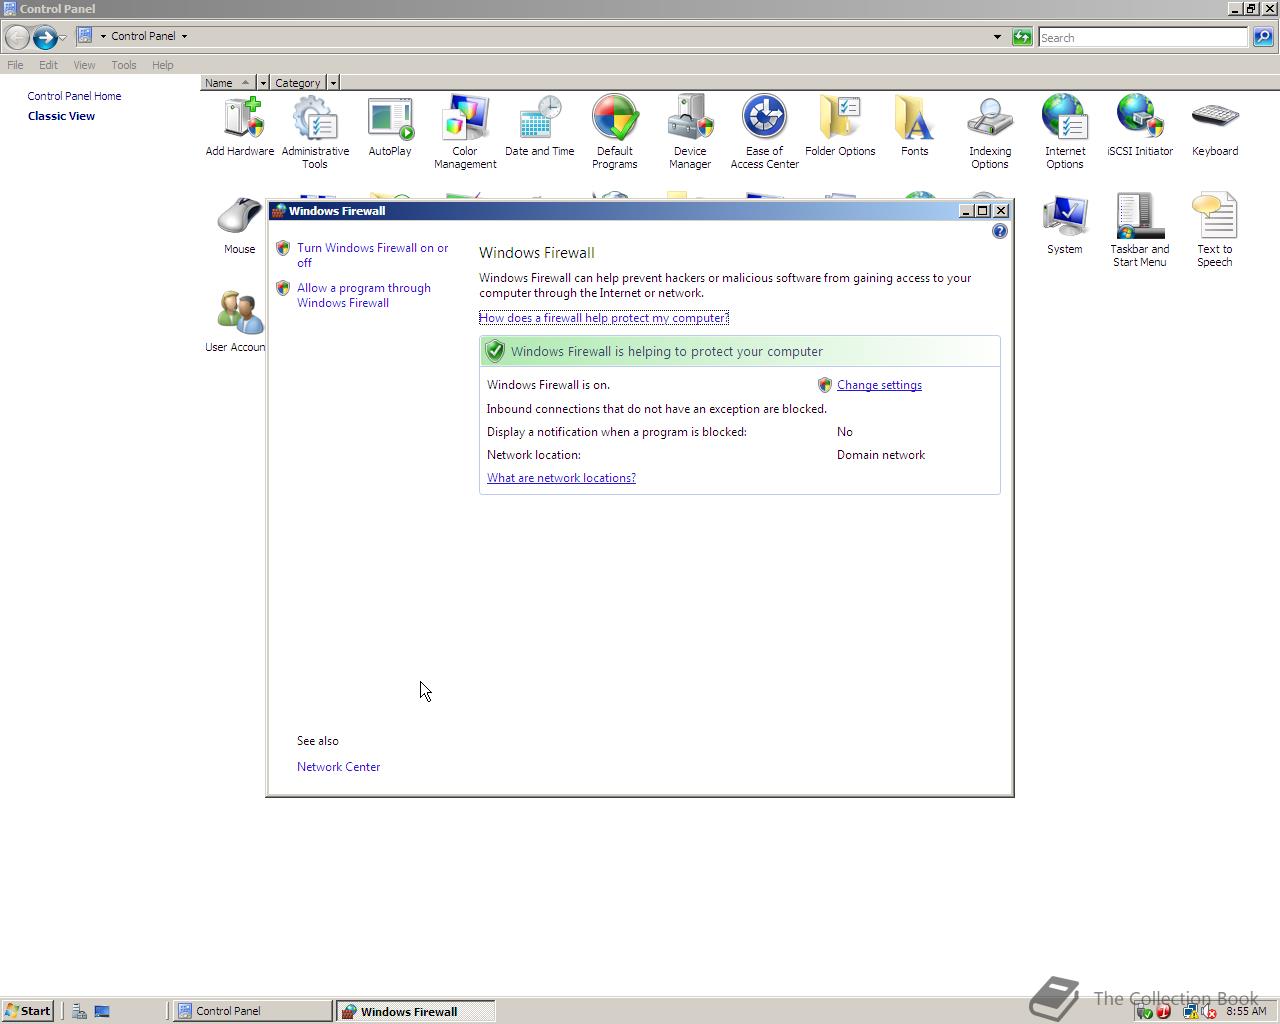Open User Accounts icon
This screenshot has height=1024, width=1280.
coord(236,322)
